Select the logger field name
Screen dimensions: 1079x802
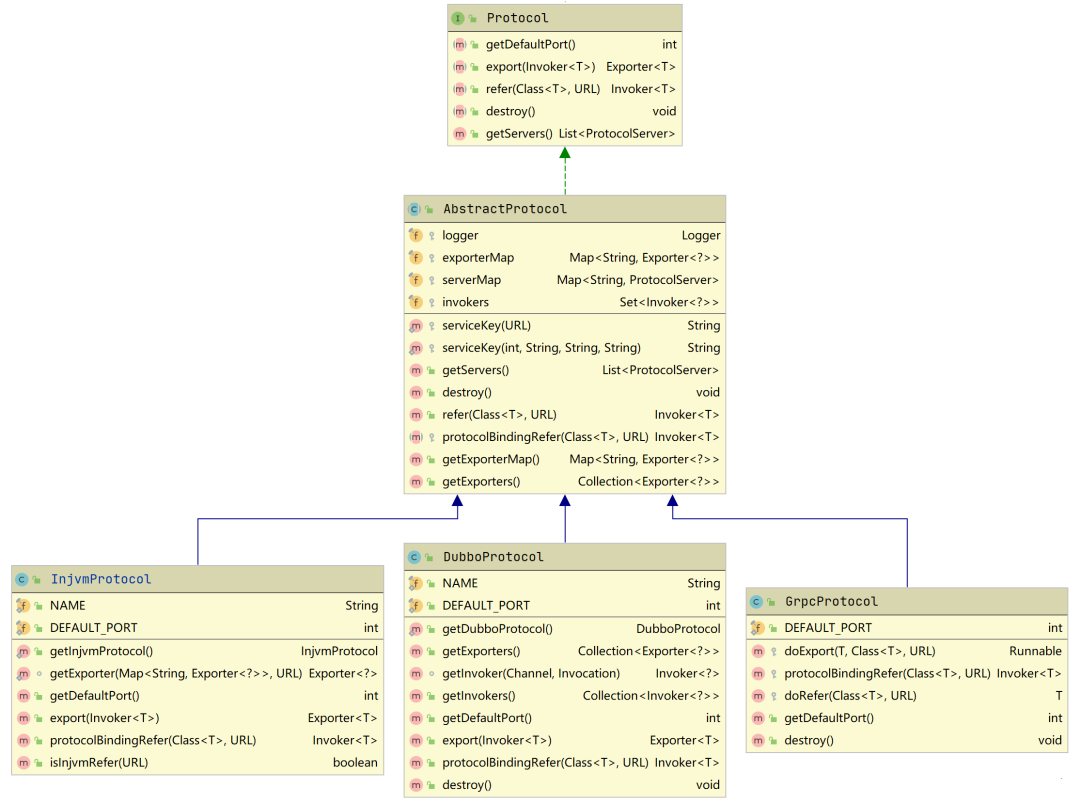click(460, 235)
